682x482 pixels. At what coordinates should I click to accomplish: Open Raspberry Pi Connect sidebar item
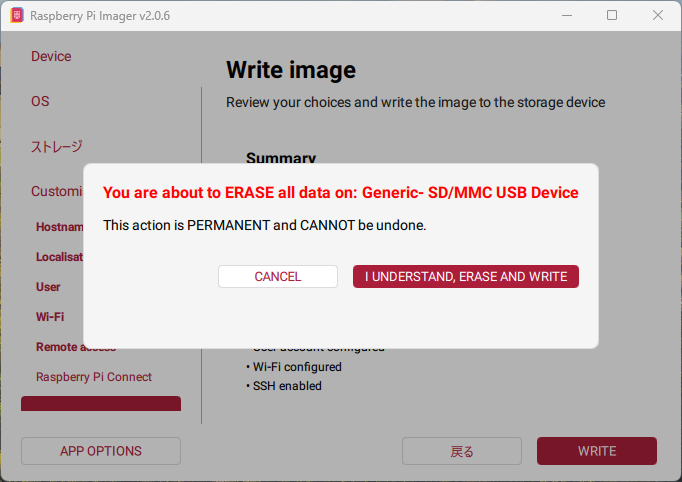tap(94, 377)
